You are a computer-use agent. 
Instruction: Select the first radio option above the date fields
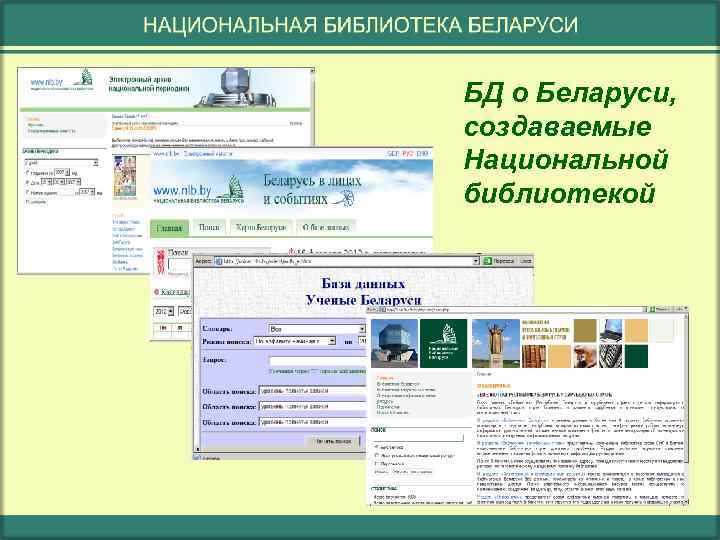(x=28, y=173)
